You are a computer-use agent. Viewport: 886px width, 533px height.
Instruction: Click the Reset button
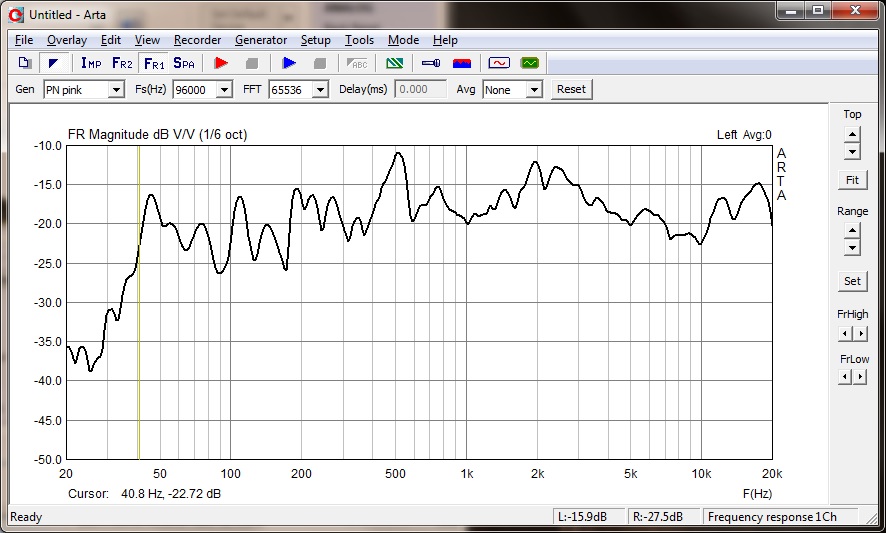(571, 89)
